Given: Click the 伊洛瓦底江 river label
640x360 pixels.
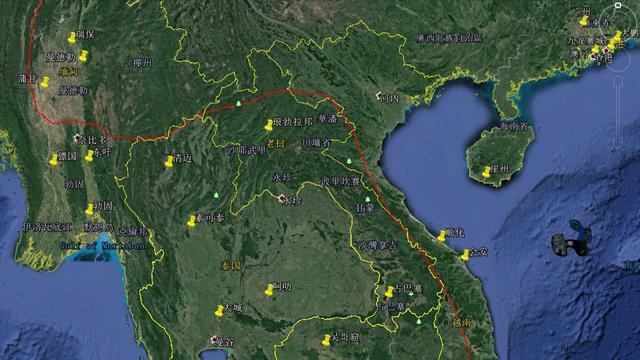Looking at the screenshot, I should [x=47, y=227].
